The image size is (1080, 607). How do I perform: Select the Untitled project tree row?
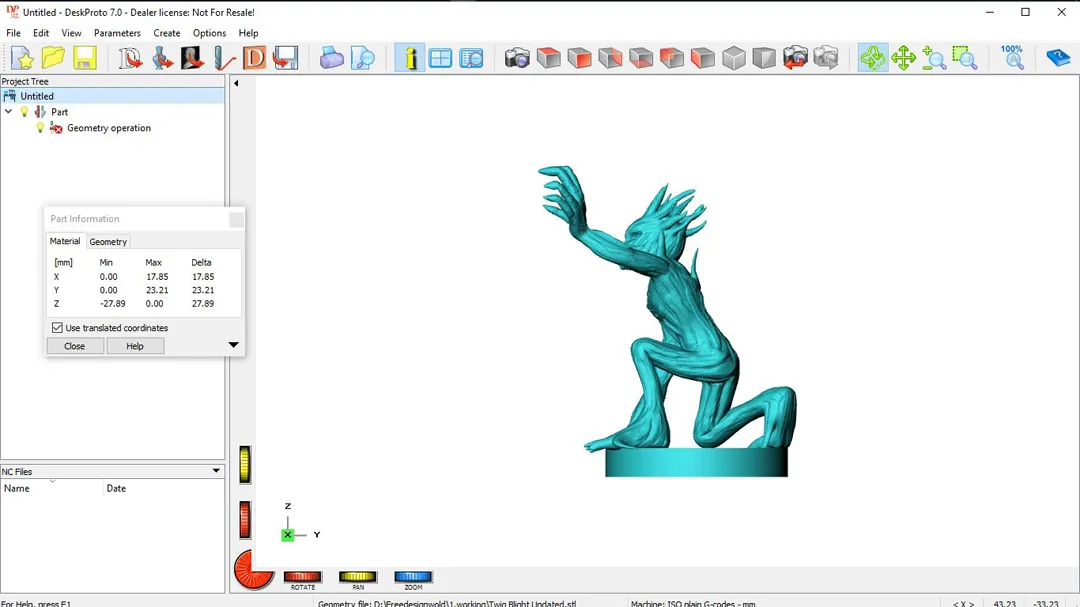click(x=112, y=96)
